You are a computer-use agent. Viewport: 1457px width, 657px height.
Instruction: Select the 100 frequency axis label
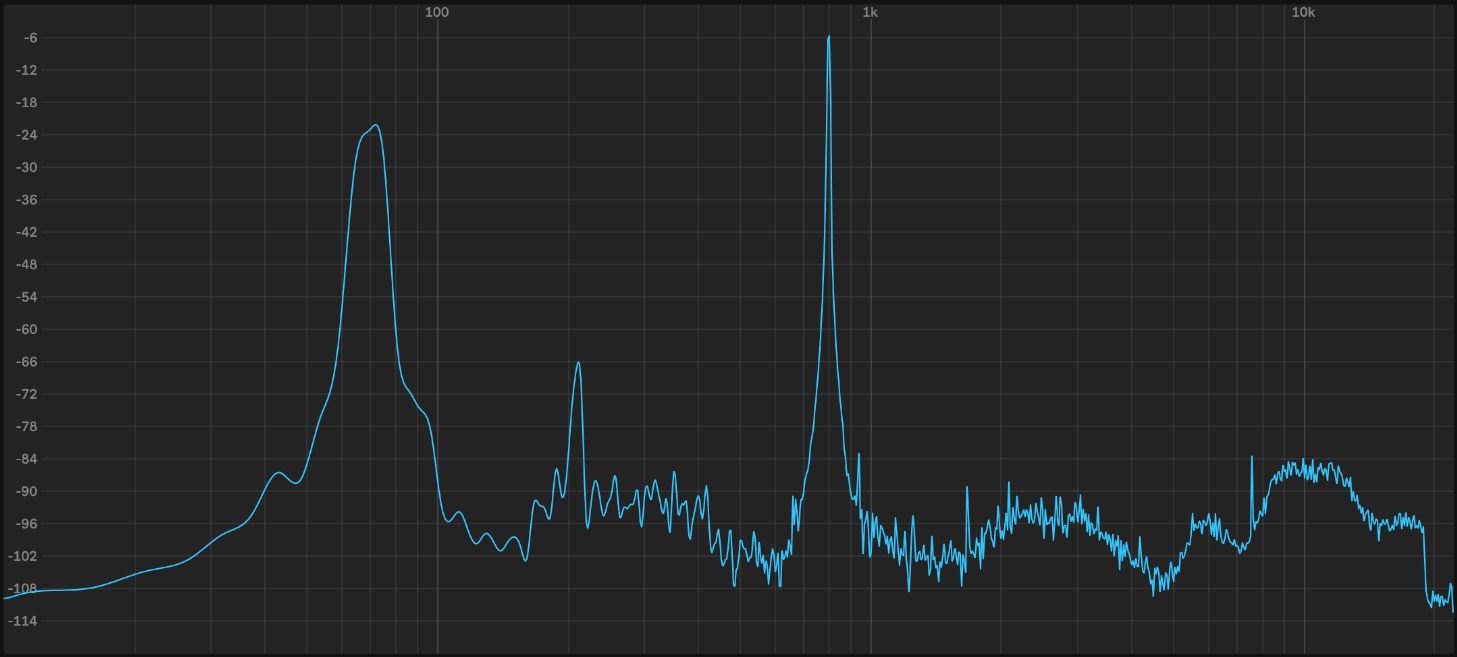437,12
